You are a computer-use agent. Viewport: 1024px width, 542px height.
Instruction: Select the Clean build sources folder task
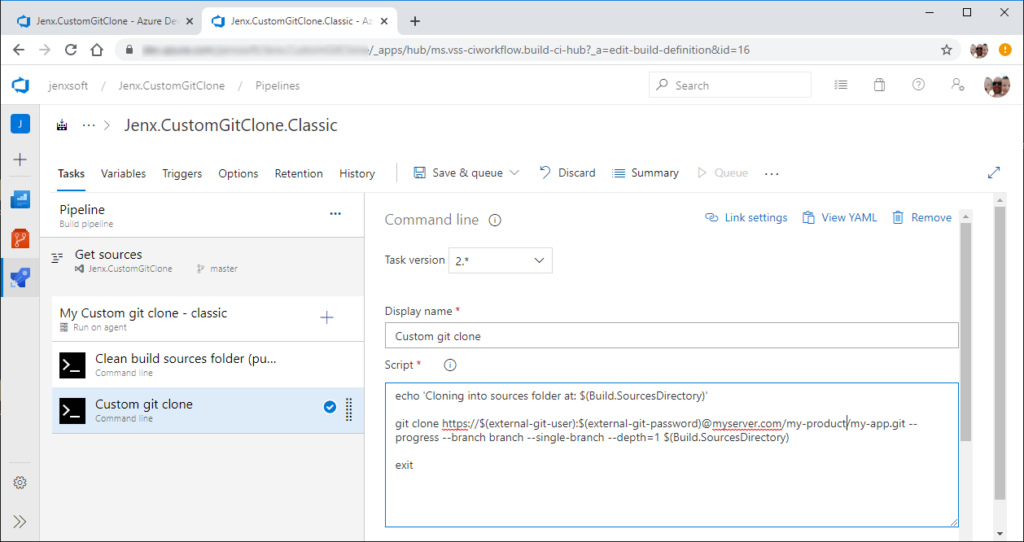(208, 364)
